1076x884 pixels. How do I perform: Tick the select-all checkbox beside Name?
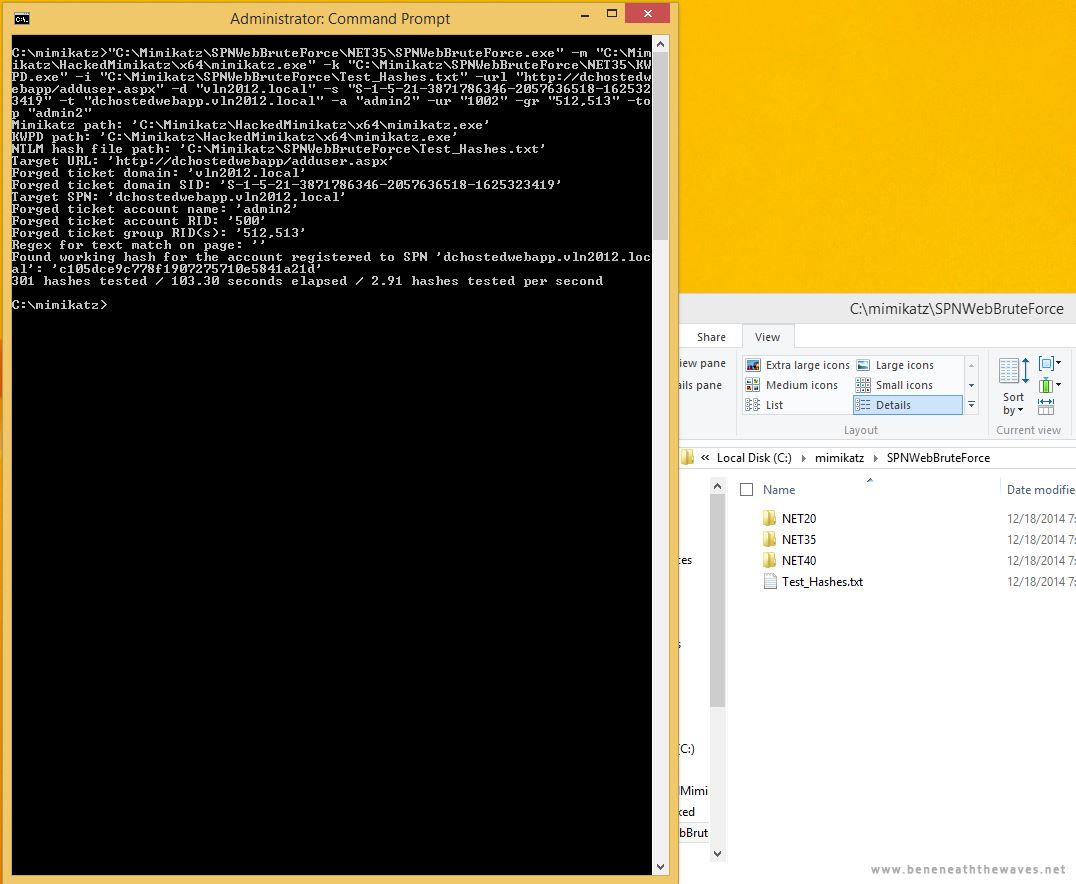pyautogui.click(x=747, y=489)
